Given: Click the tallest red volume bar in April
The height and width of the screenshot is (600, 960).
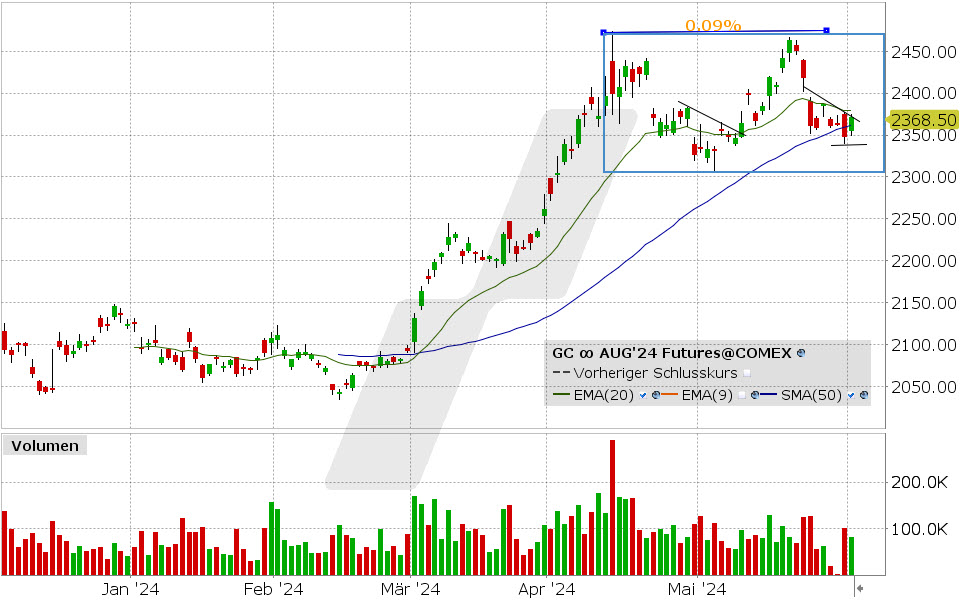Looking at the screenshot, I should [612, 508].
